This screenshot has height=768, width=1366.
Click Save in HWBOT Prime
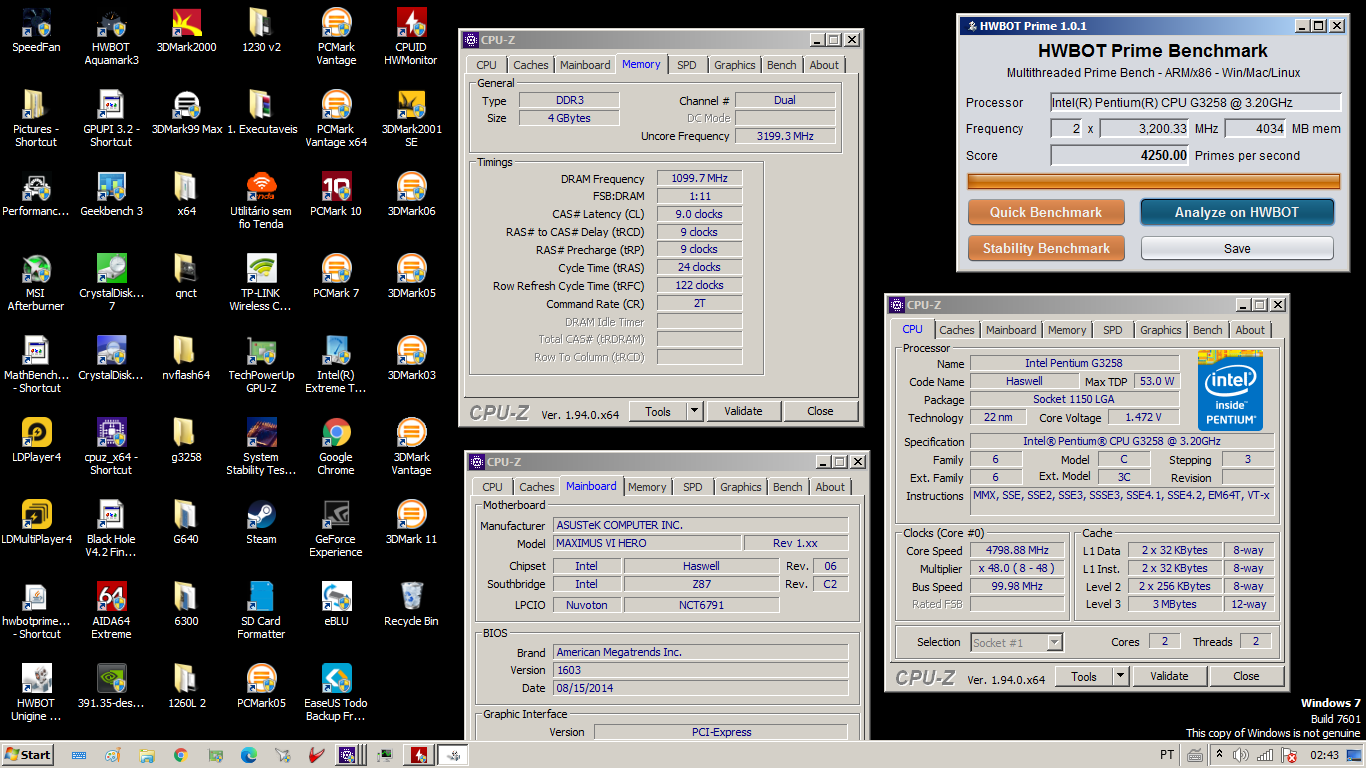pyautogui.click(x=1237, y=248)
